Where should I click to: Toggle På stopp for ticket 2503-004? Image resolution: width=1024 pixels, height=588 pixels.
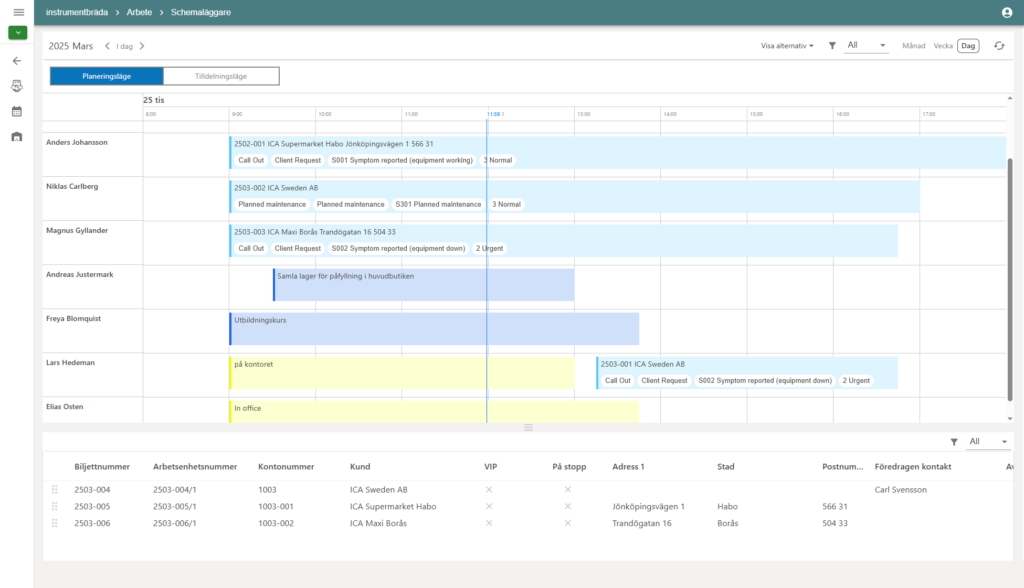[x=568, y=489]
